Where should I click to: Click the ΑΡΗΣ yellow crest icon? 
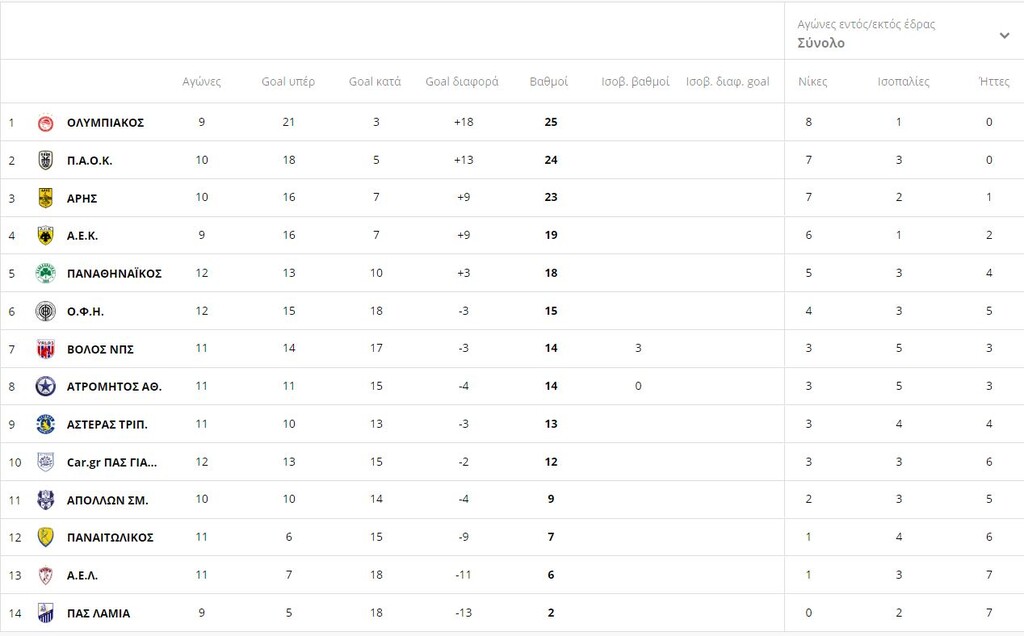pyautogui.click(x=45, y=198)
